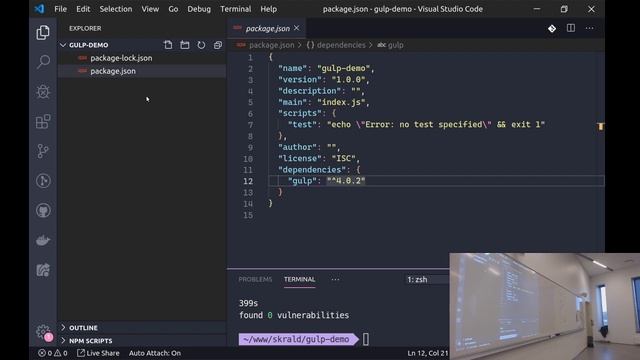Split the editor to the right

point(571,28)
